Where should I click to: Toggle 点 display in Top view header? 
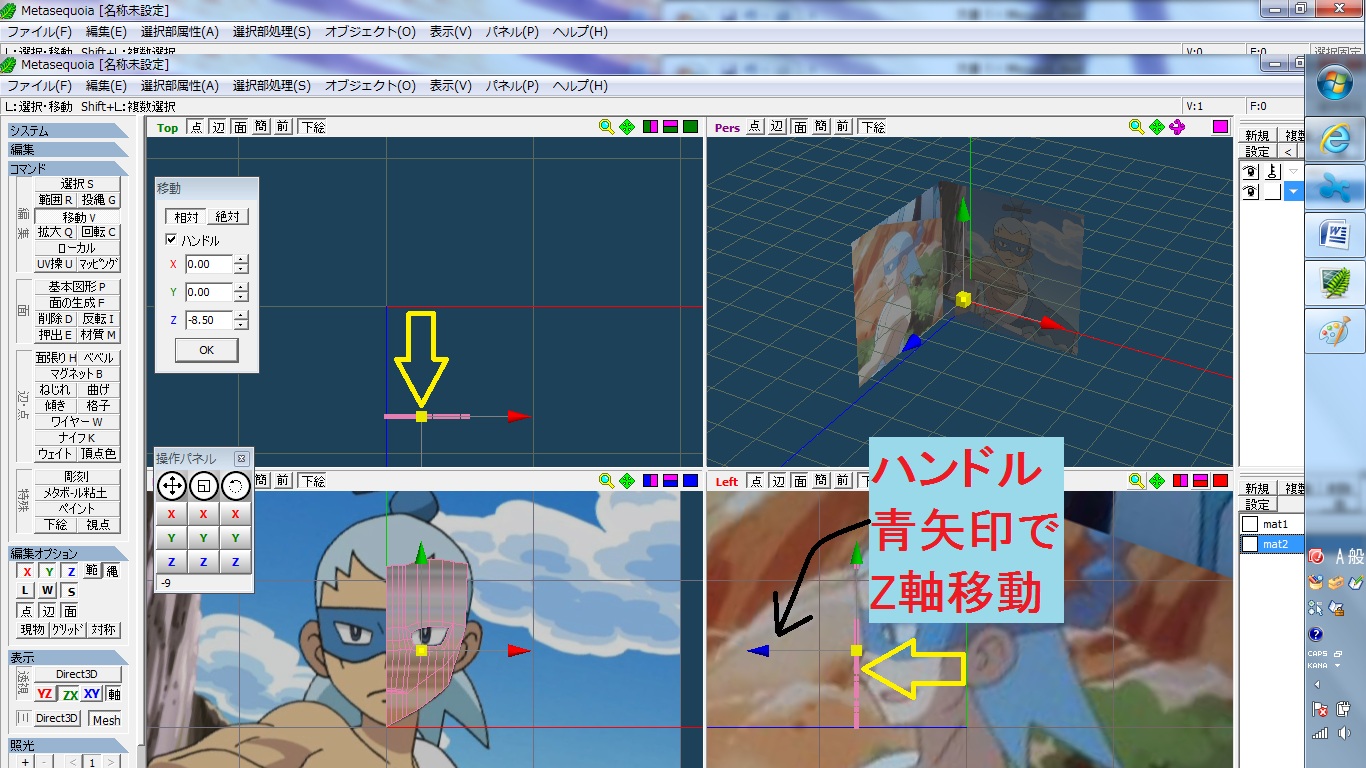click(195, 127)
